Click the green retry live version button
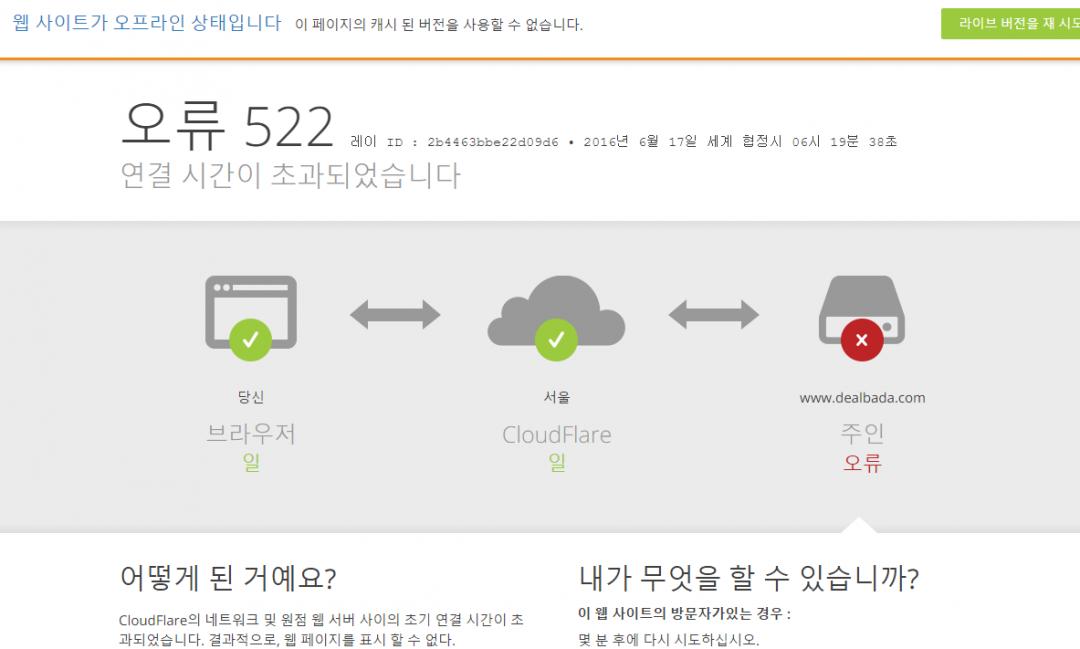1080x649 pixels. click(1010, 24)
